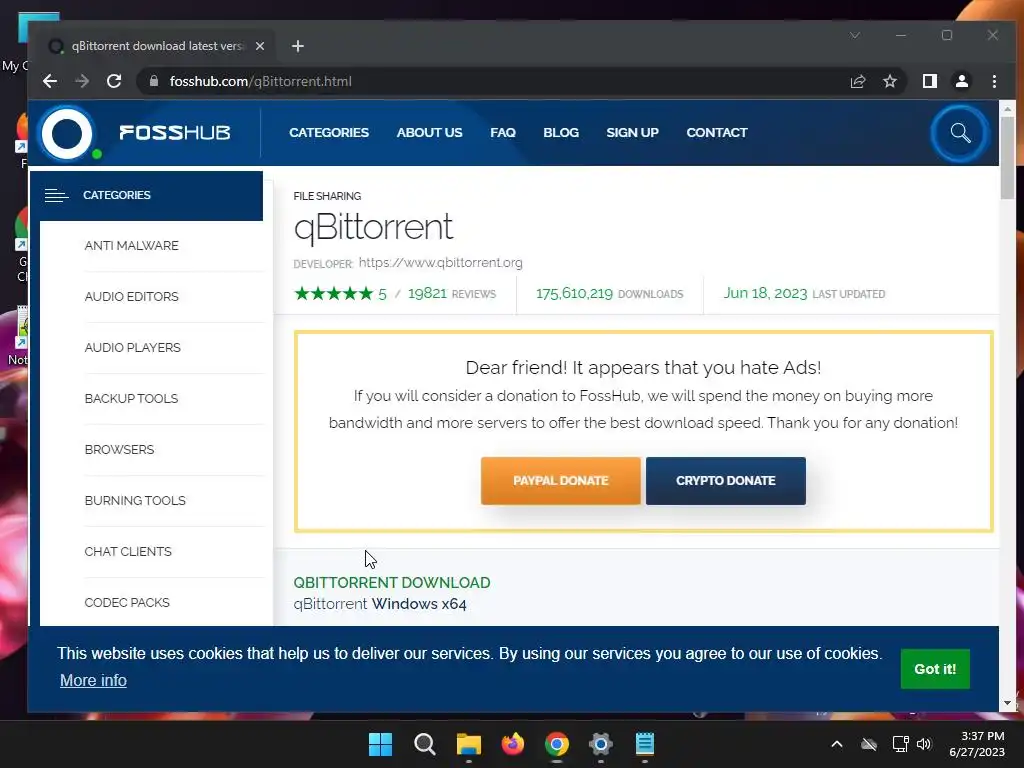Toggle the browser side panel icon
Viewport: 1024px width, 768px height.
(929, 81)
